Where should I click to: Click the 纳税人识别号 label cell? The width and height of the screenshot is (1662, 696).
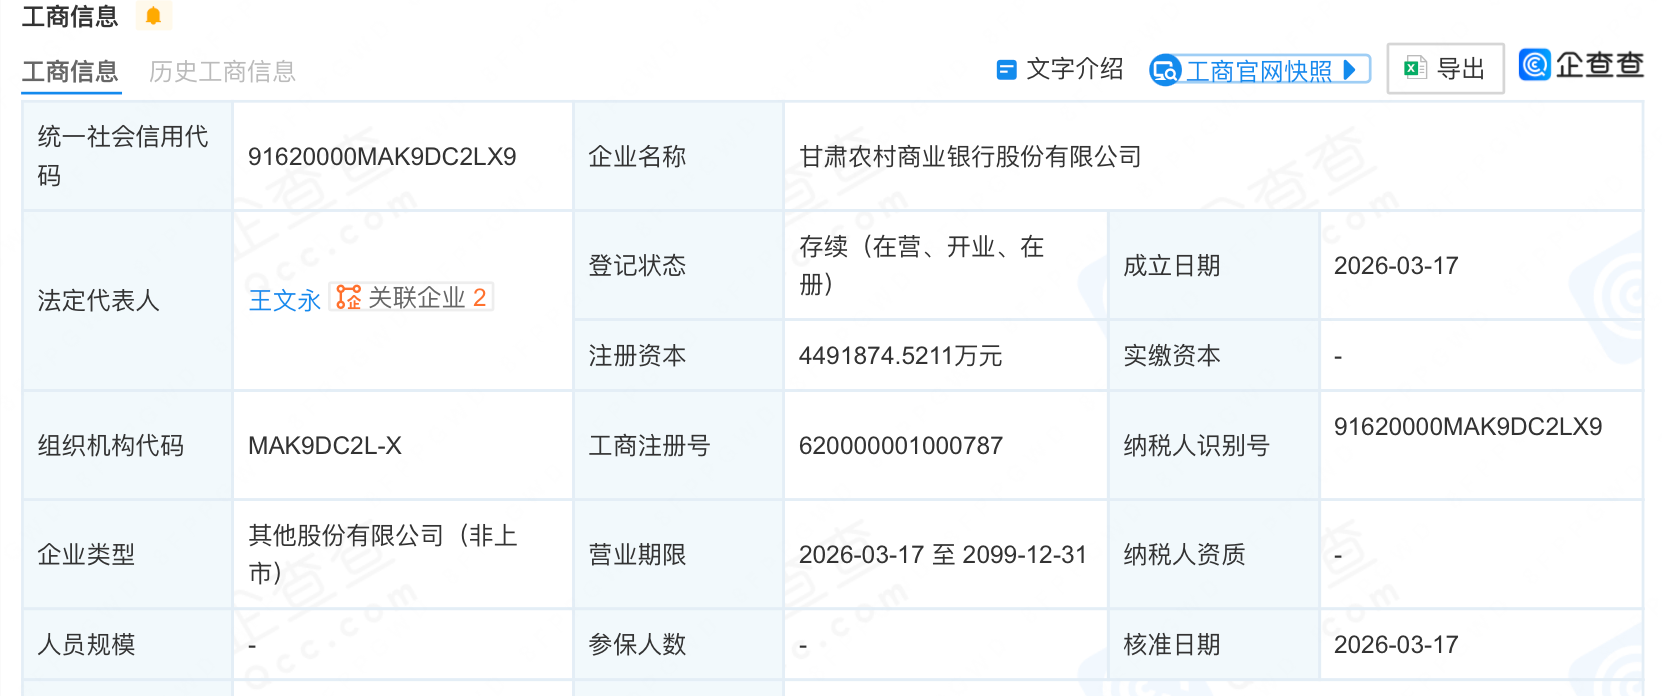tap(1213, 445)
